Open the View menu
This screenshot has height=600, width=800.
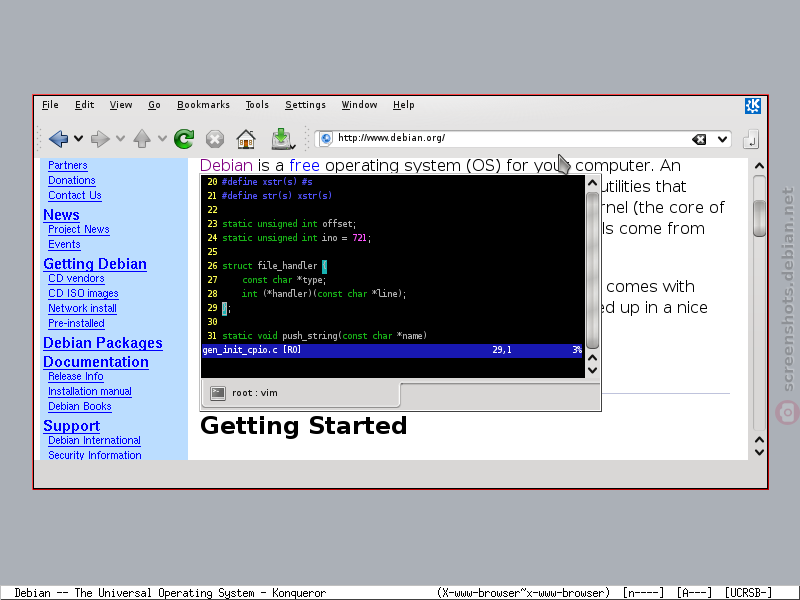coord(121,105)
